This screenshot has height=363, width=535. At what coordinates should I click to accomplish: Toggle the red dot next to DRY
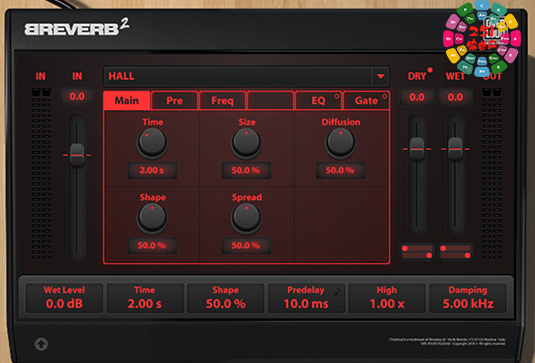pos(430,70)
